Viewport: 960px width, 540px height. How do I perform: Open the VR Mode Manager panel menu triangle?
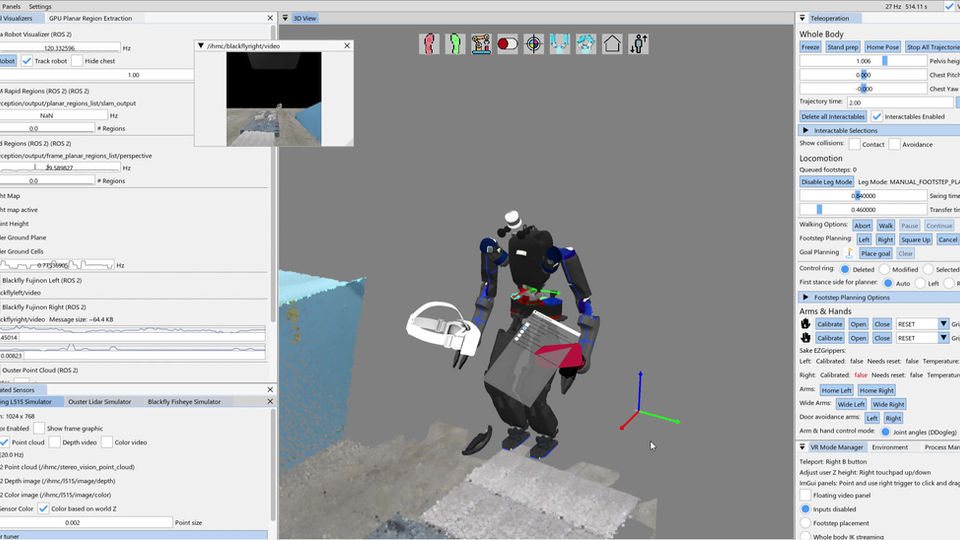pos(802,447)
